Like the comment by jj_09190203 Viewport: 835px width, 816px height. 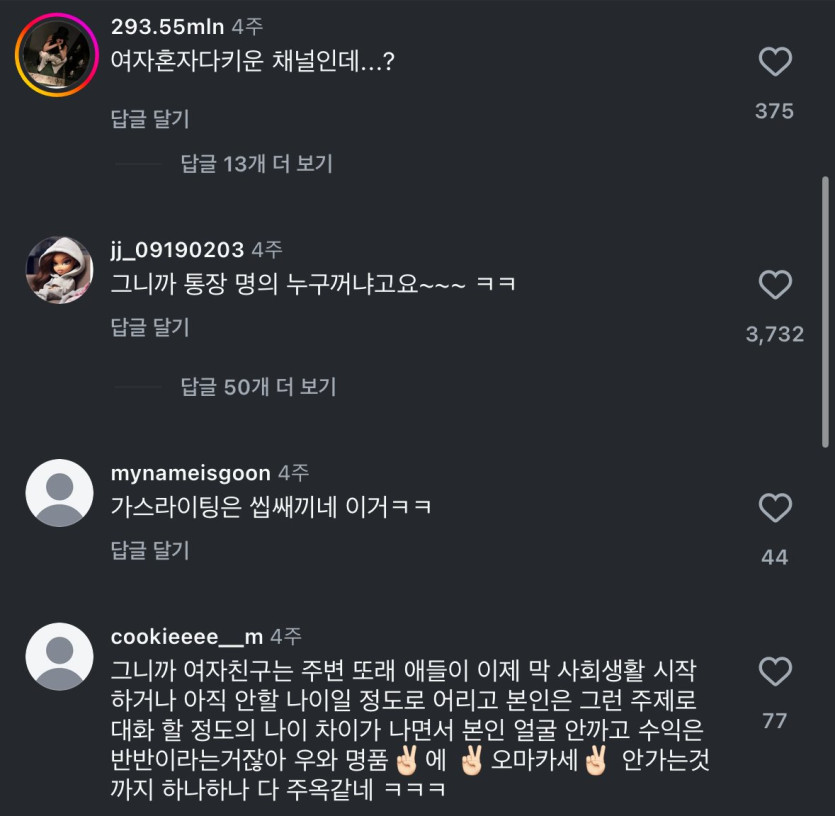[x=775, y=284]
